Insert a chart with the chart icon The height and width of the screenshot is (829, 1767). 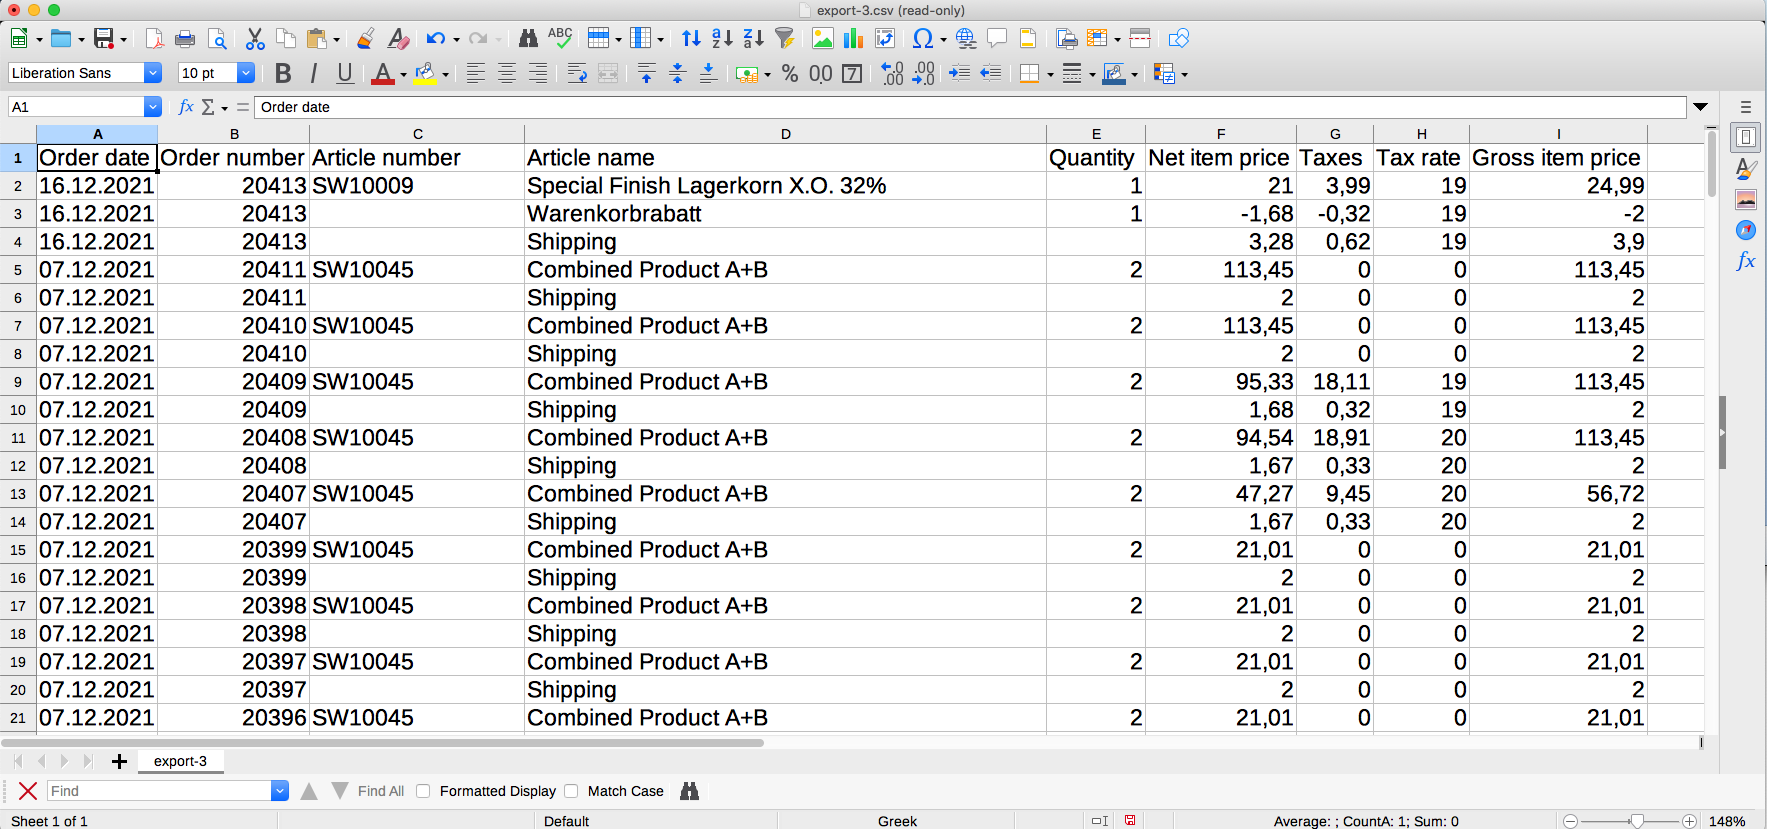[853, 39]
